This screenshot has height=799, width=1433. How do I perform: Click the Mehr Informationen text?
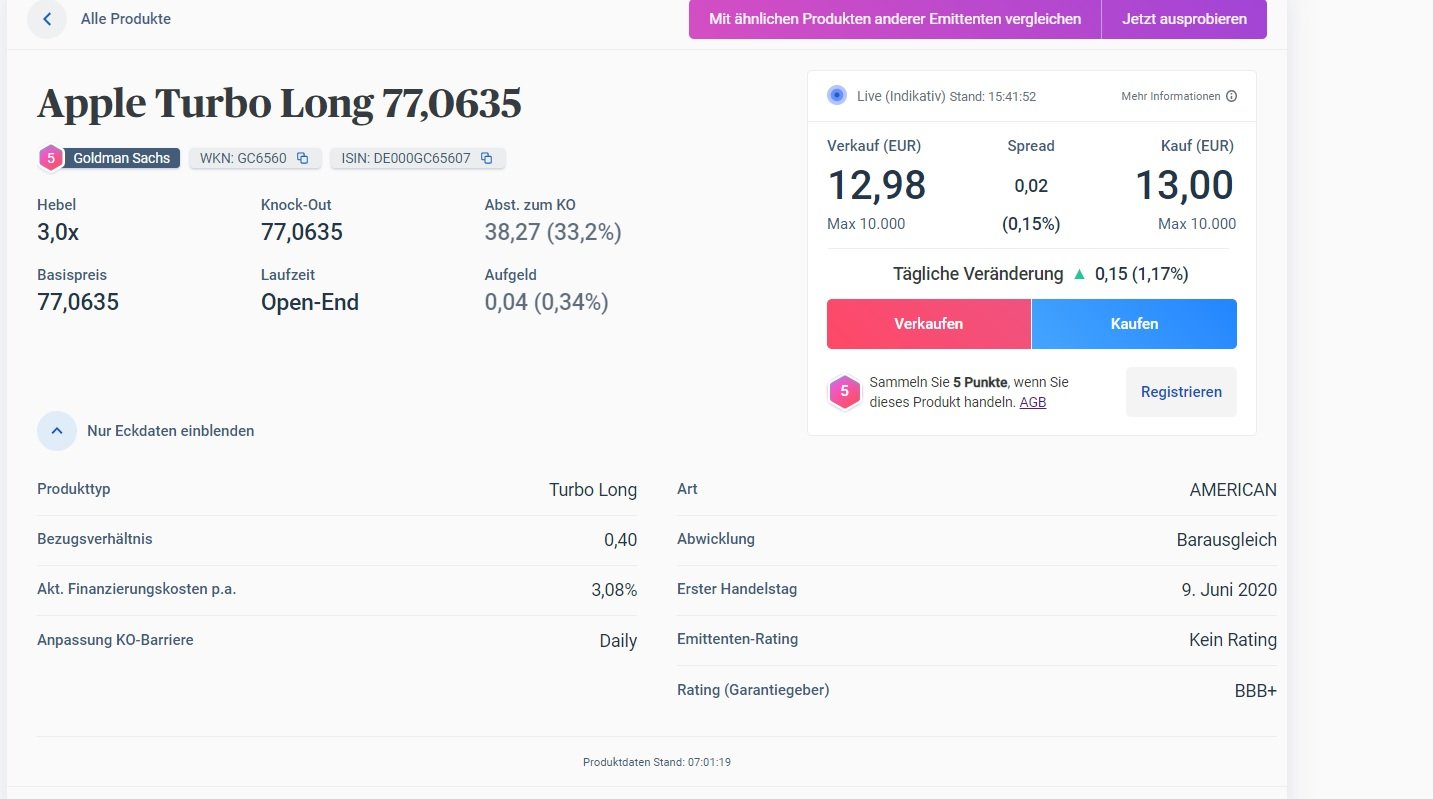coord(1170,97)
